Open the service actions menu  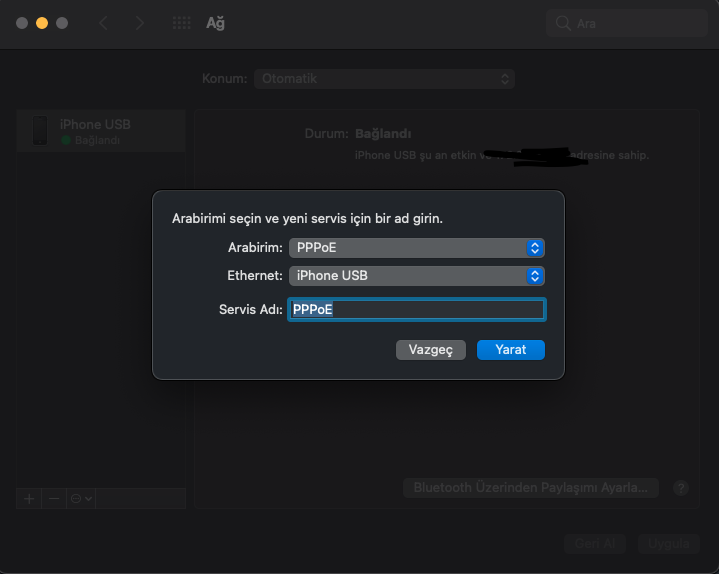click(81, 498)
